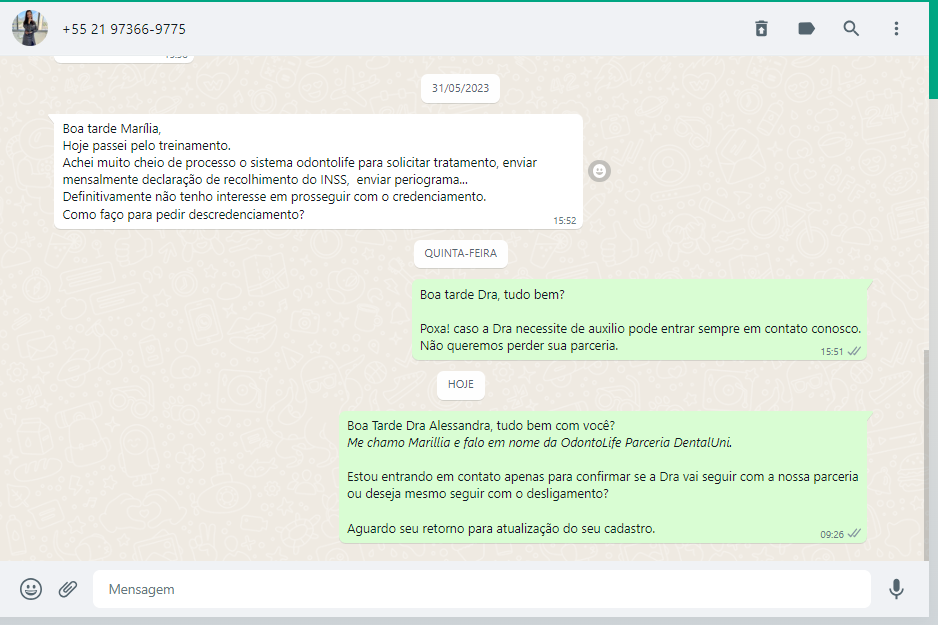Open the label tag icon

click(x=806, y=28)
